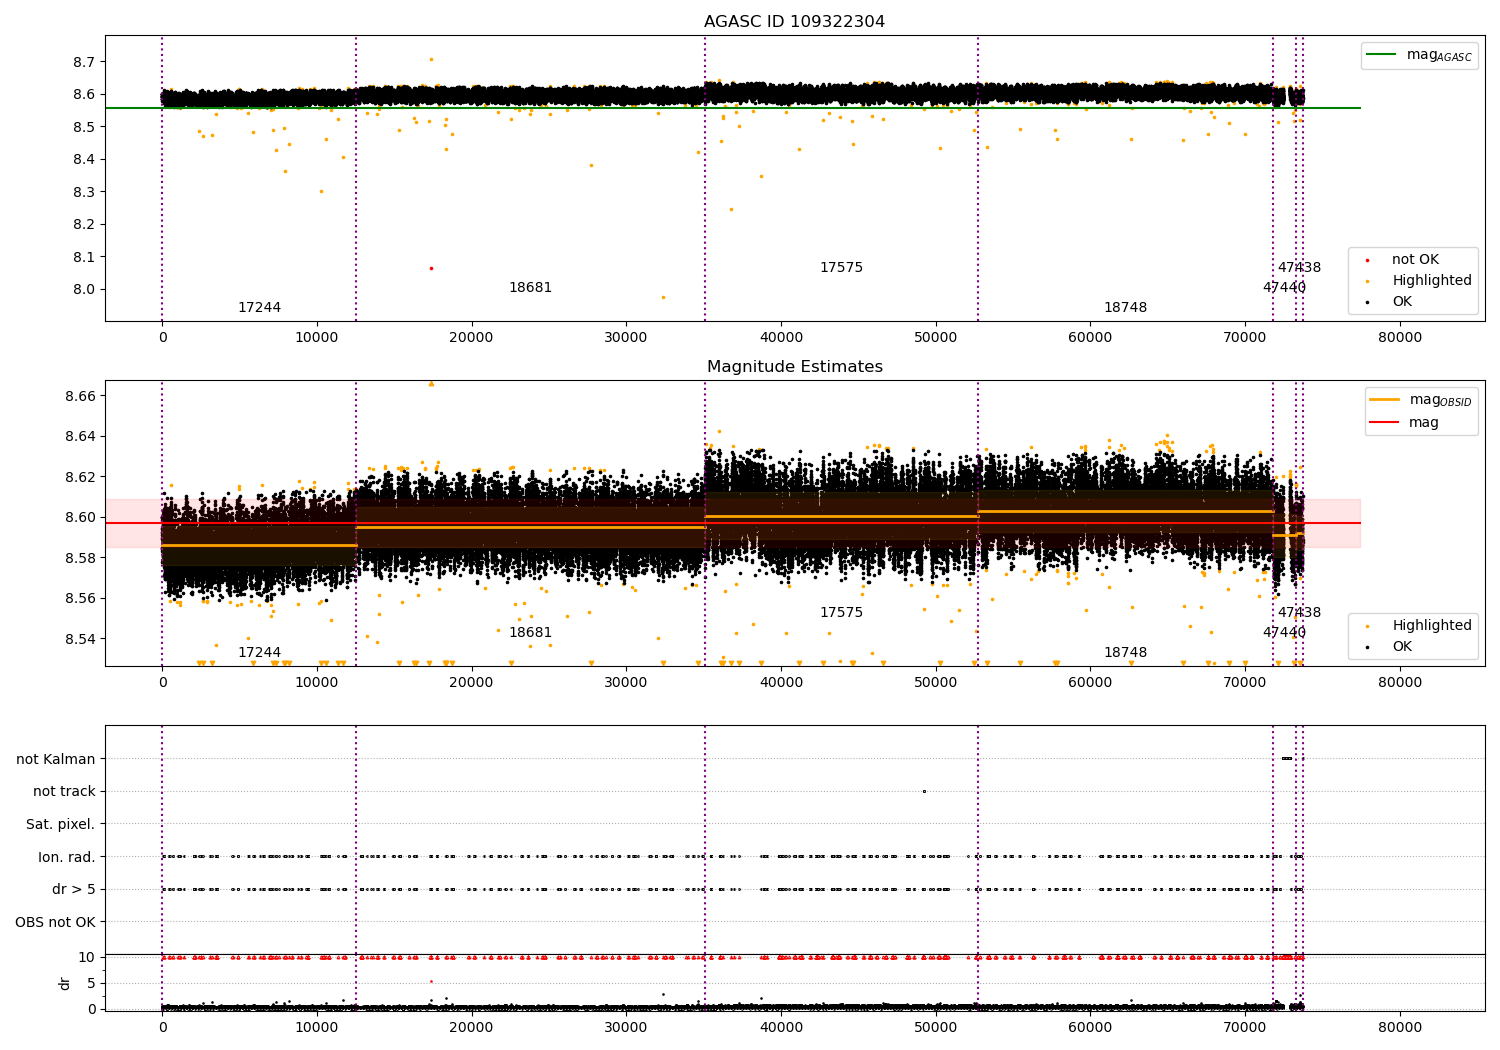Click the lone data point on the "not track" row
This screenshot has width=1500, height=1050.
[924, 791]
